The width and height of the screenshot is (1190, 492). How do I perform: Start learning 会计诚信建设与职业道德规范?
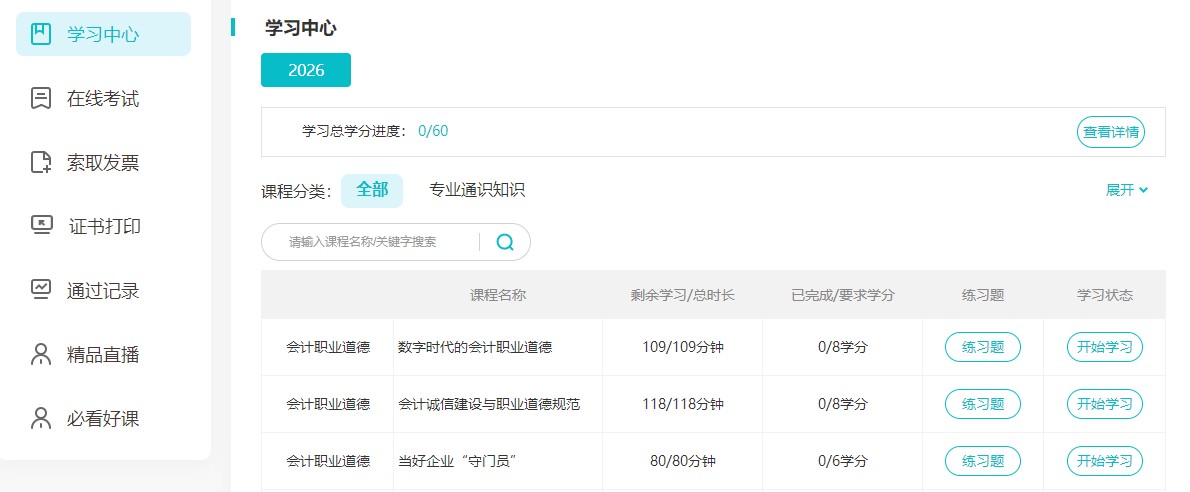click(1105, 404)
